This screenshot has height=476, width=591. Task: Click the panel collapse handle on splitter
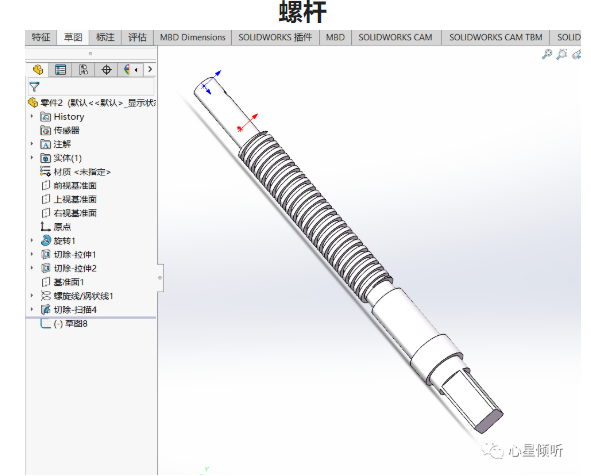(x=160, y=278)
